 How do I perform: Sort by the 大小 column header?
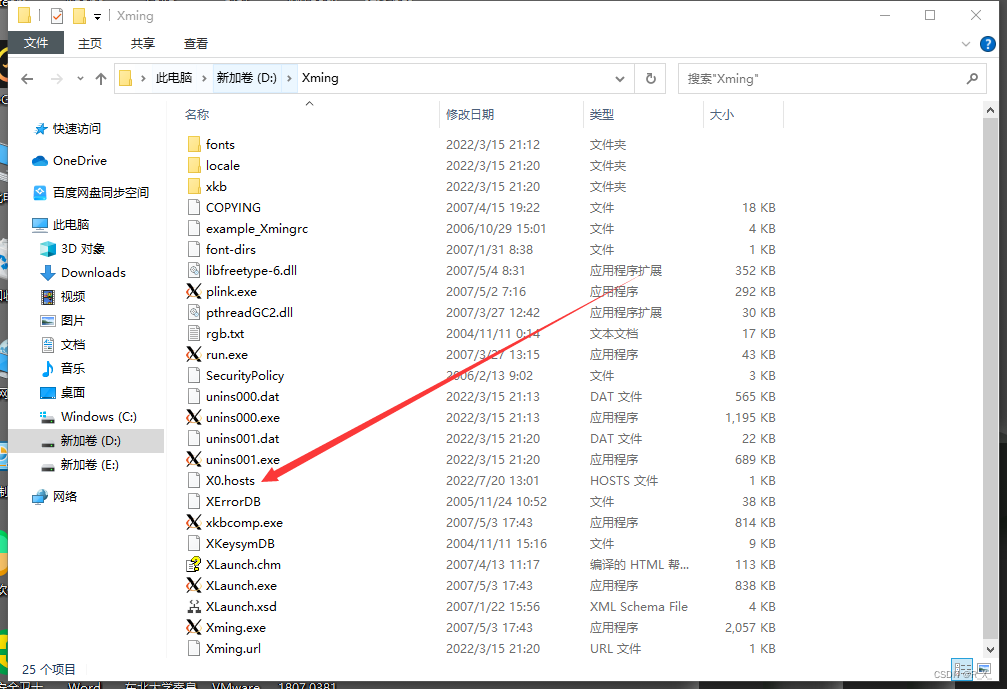[x=721, y=114]
